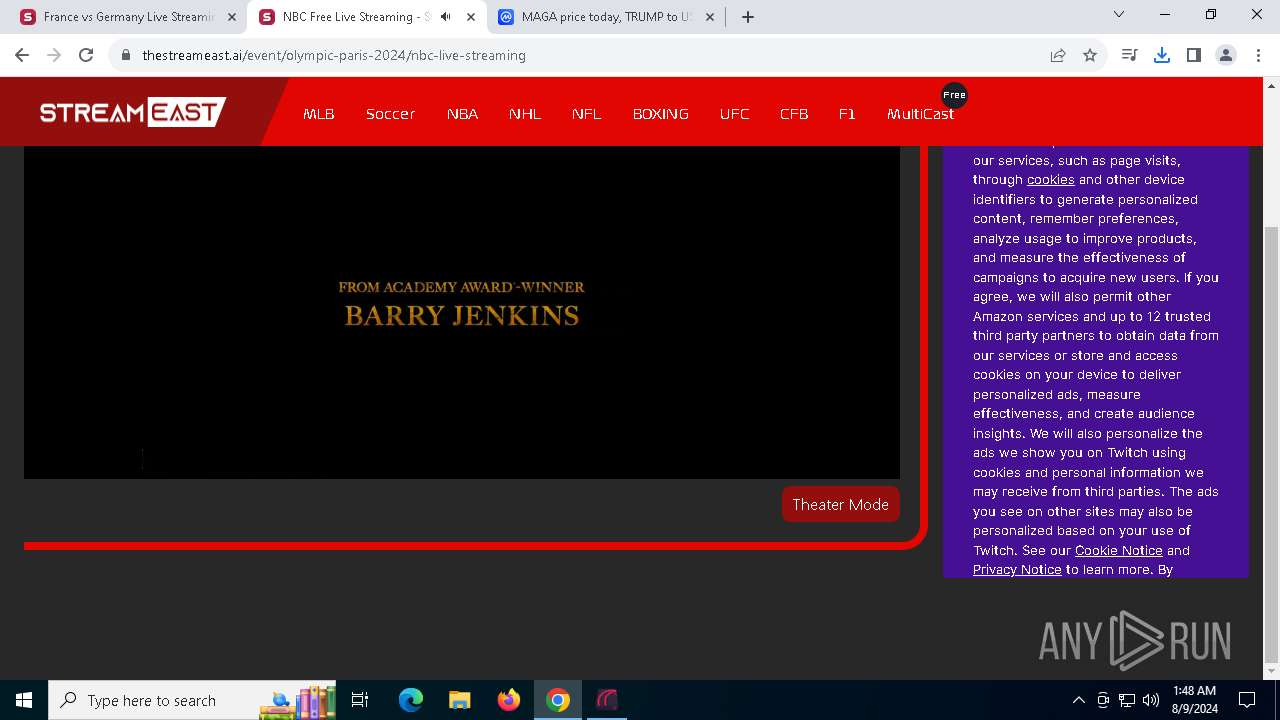Image resolution: width=1280 pixels, height=720 pixels.
Task: Close the MAGA price today tab
Action: (x=710, y=17)
